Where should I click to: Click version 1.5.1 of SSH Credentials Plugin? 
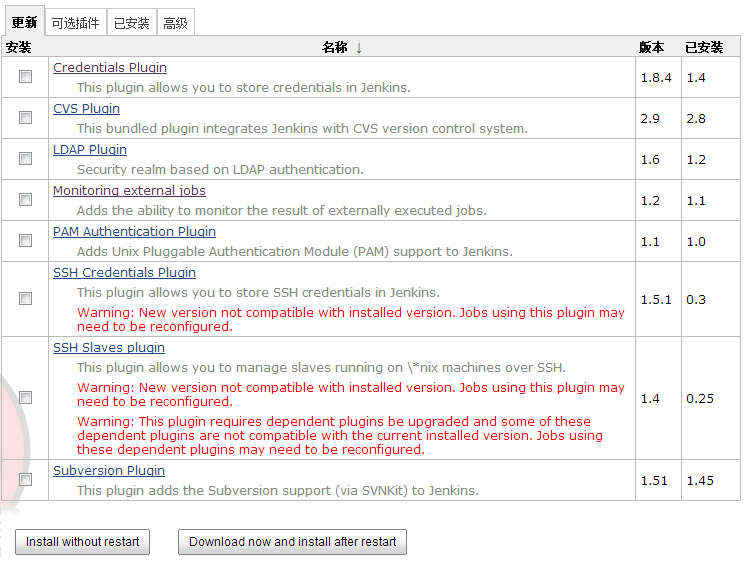click(656, 300)
